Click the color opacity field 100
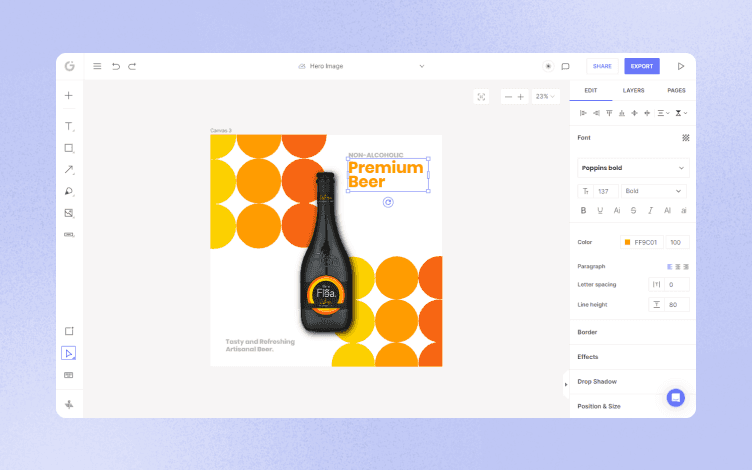The height and width of the screenshot is (470, 752). point(677,243)
